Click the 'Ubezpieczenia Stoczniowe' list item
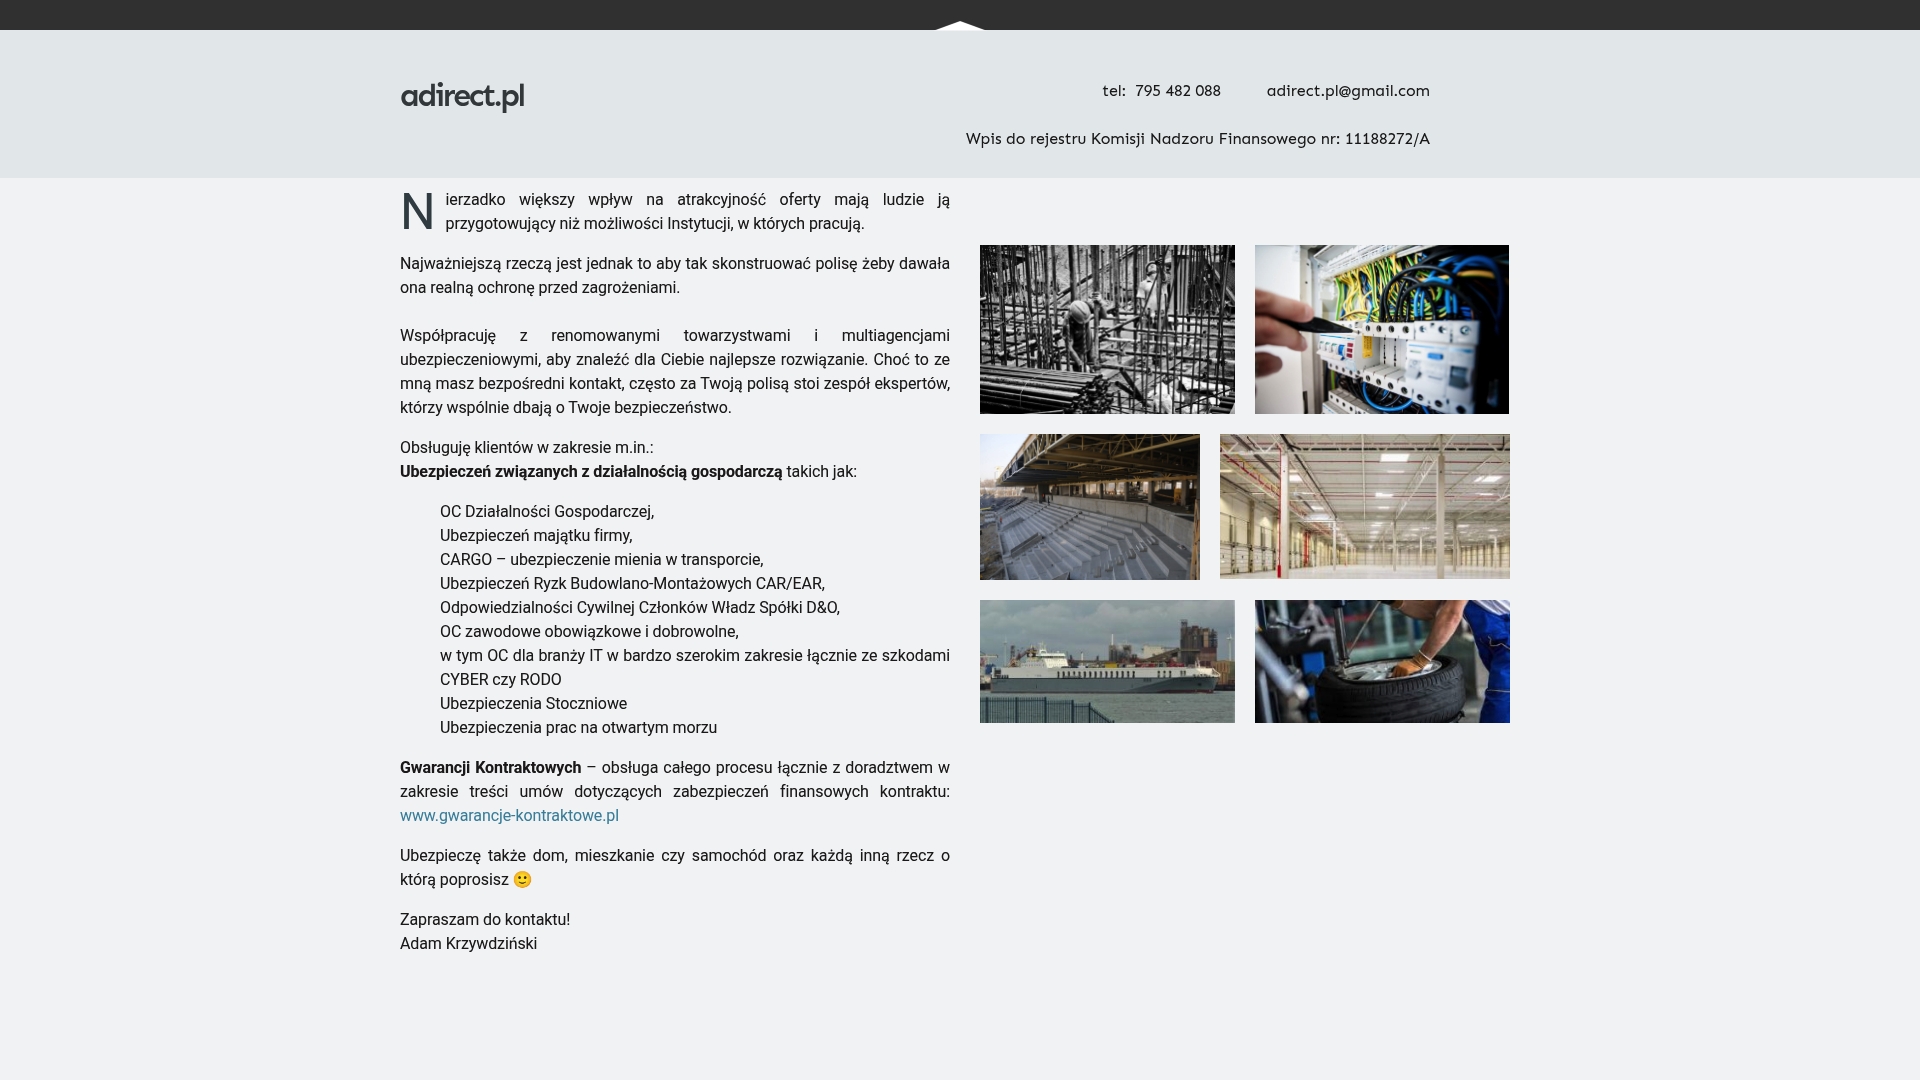 point(533,704)
